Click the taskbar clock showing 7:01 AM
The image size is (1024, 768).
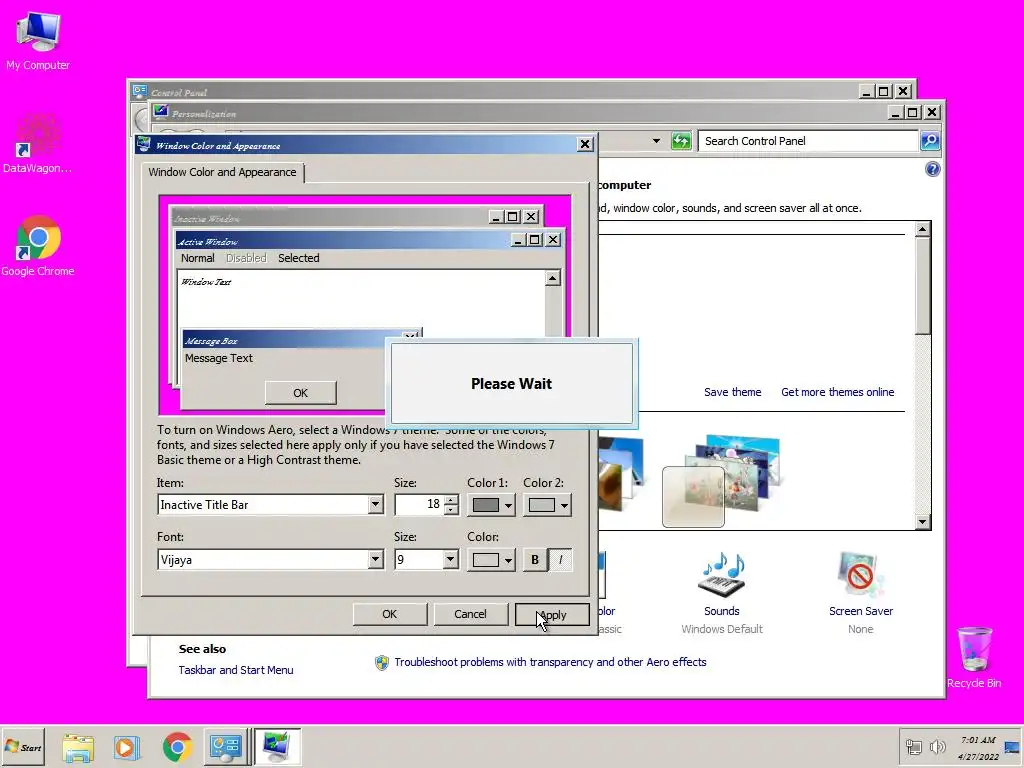978,748
